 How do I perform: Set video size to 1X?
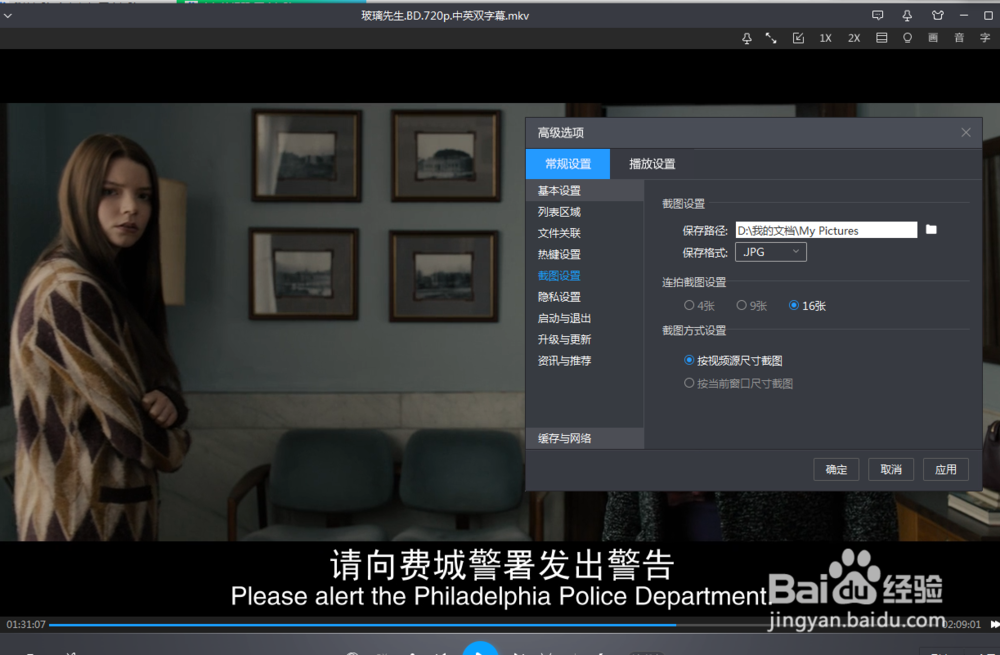pos(825,38)
